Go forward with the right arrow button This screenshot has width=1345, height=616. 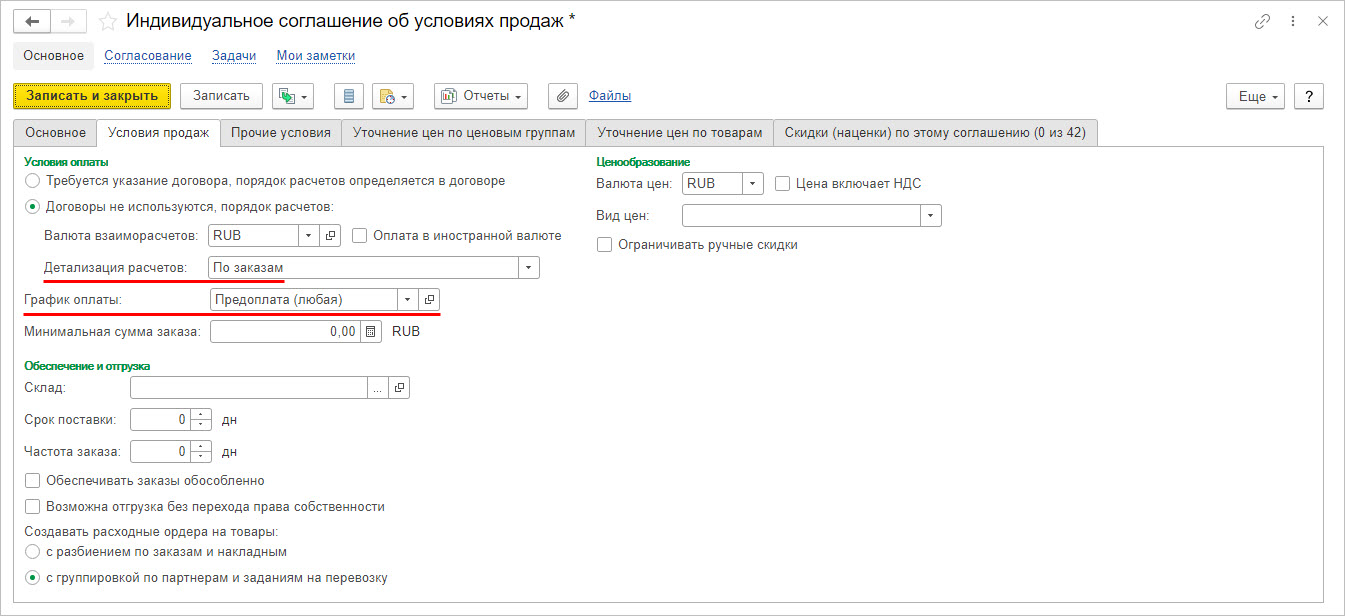(68, 21)
